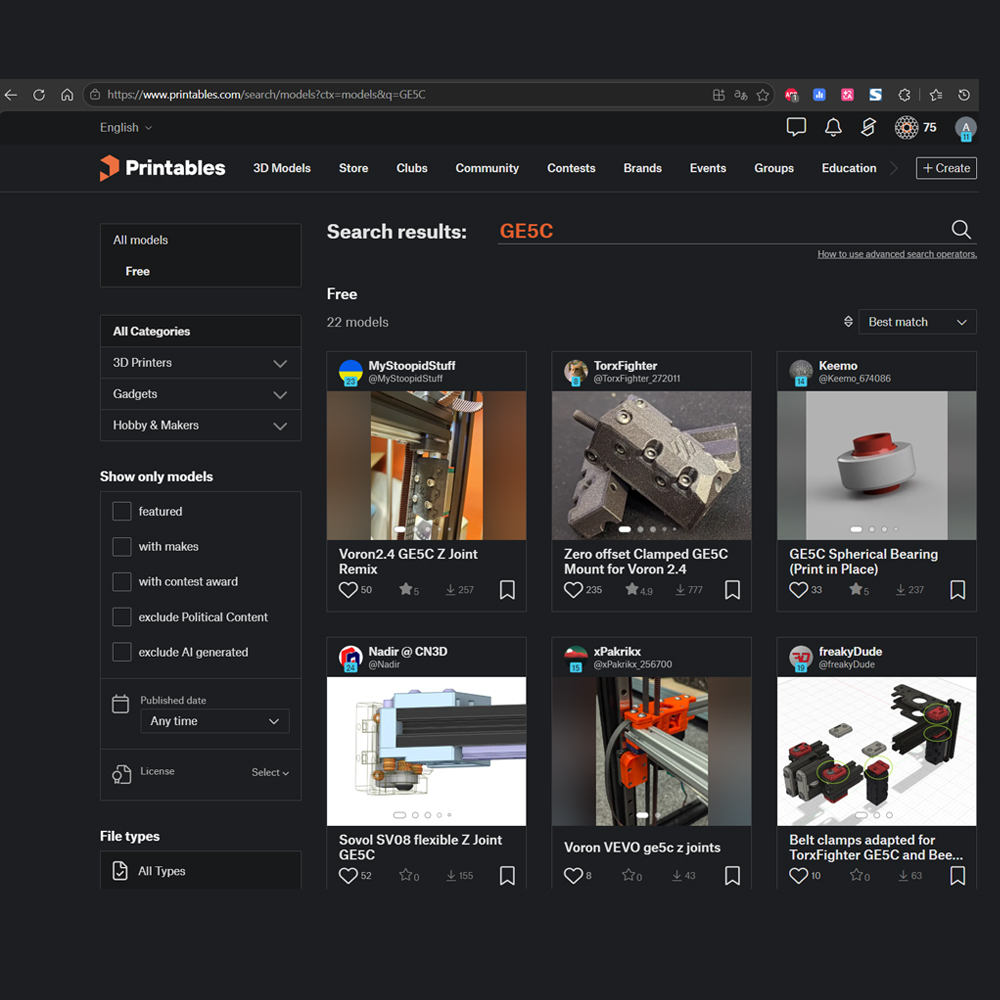
Task: Open the License Select dropdown
Action: click(270, 772)
